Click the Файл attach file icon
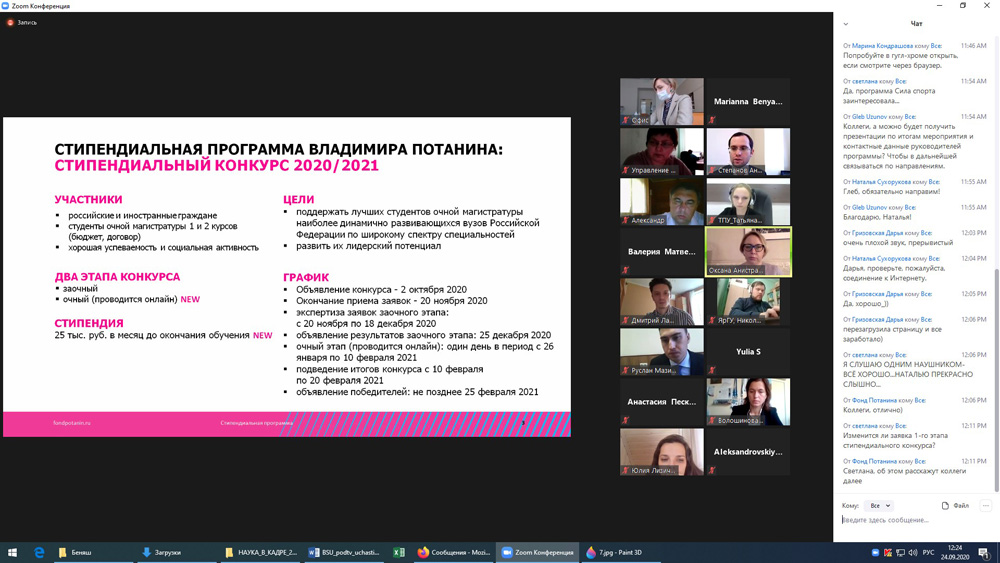 coord(946,506)
